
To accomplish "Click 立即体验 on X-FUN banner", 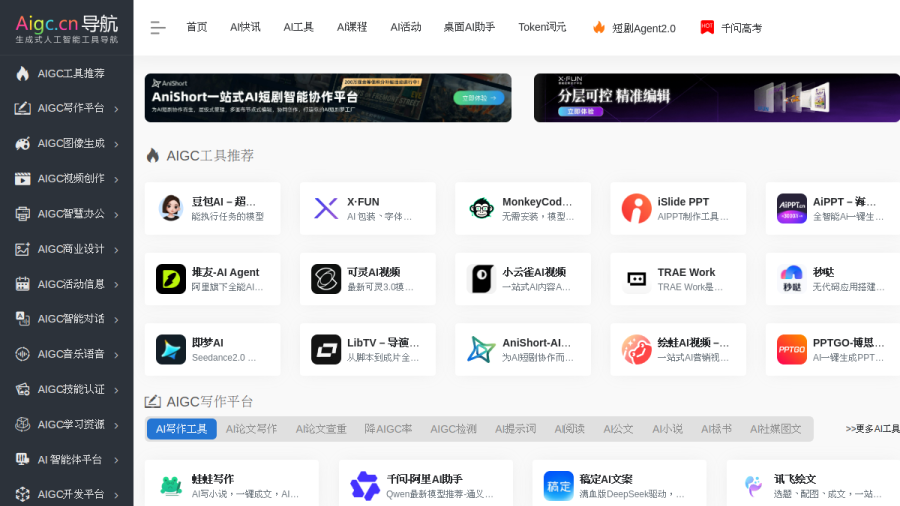I will (x=580, y=111).
